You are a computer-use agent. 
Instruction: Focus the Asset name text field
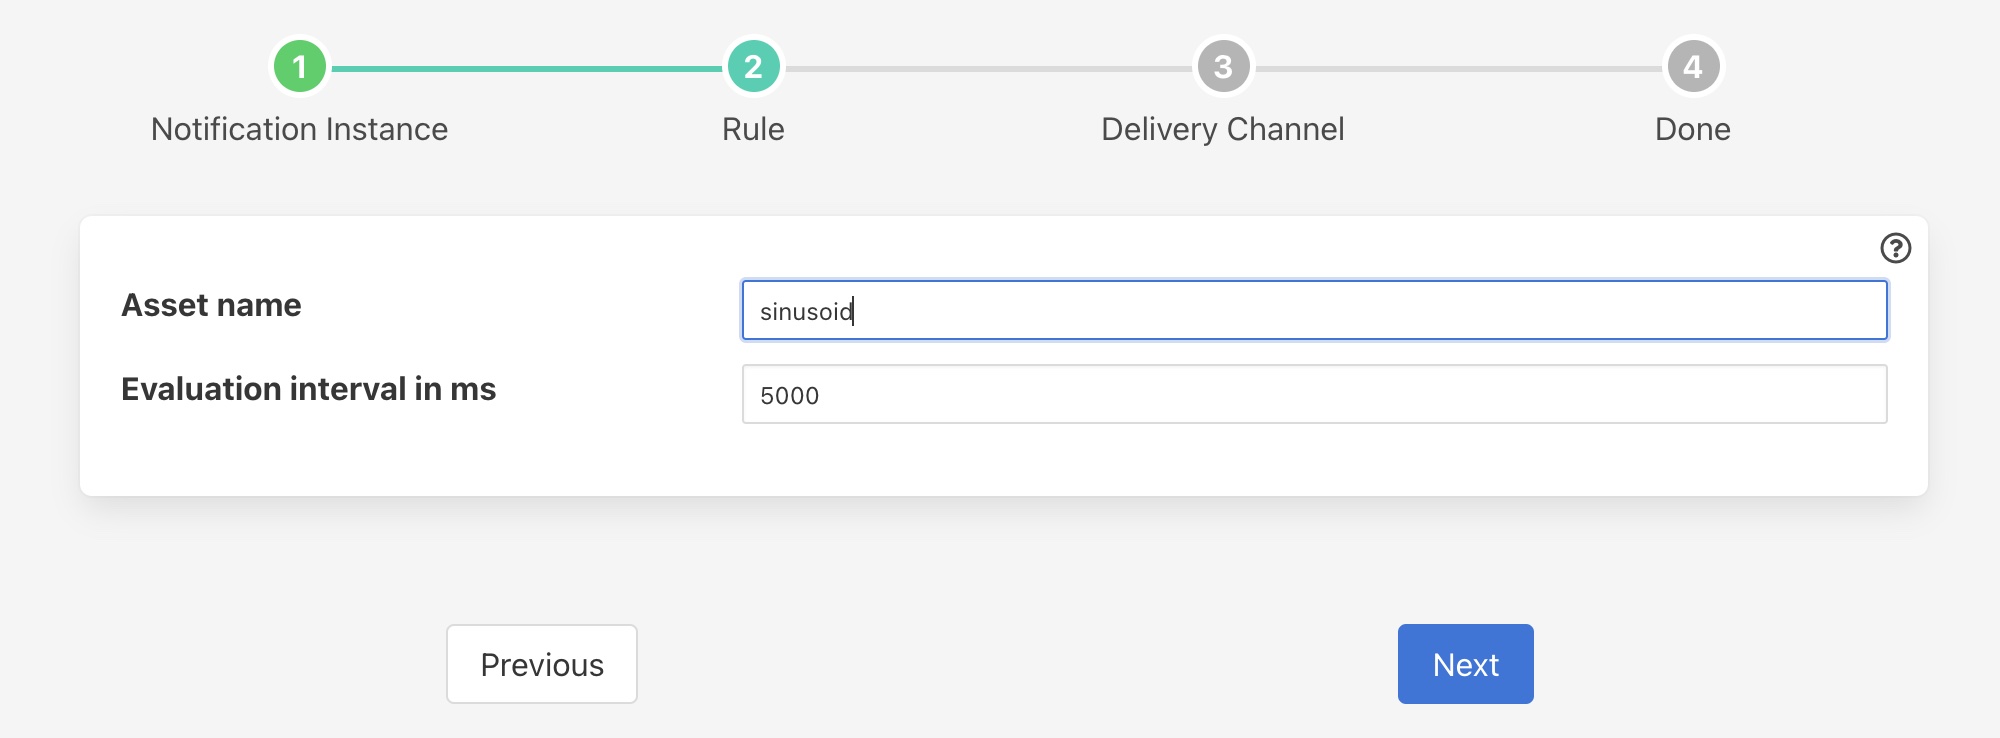1314,310
